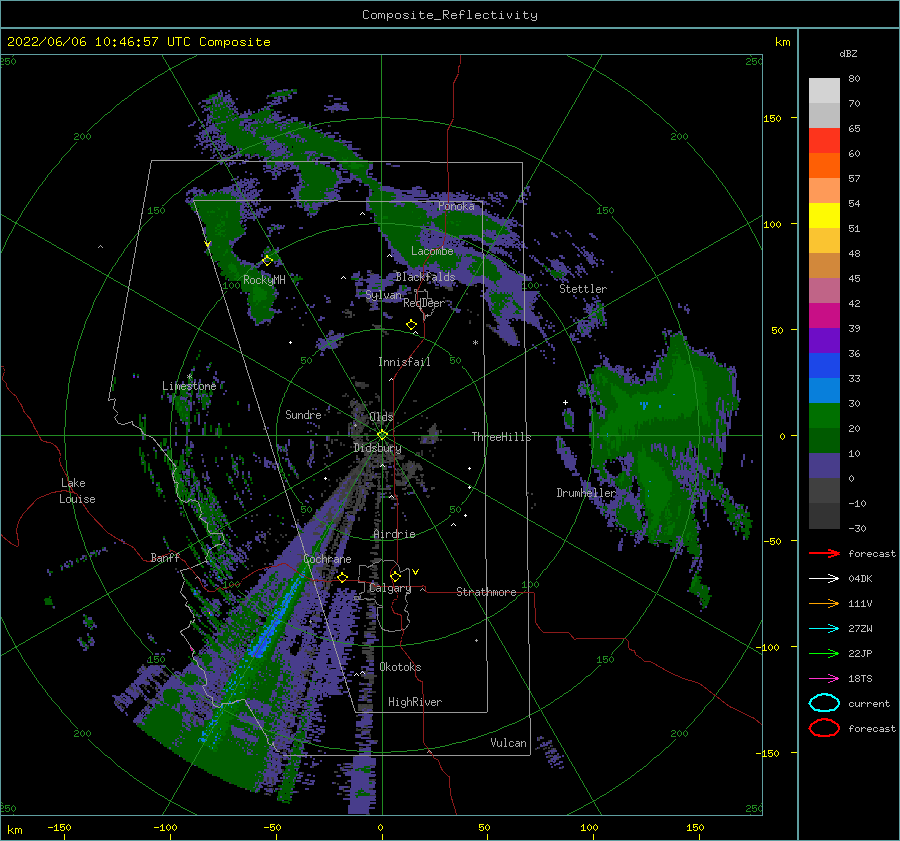Click the Sundre town label

[303, 415]
